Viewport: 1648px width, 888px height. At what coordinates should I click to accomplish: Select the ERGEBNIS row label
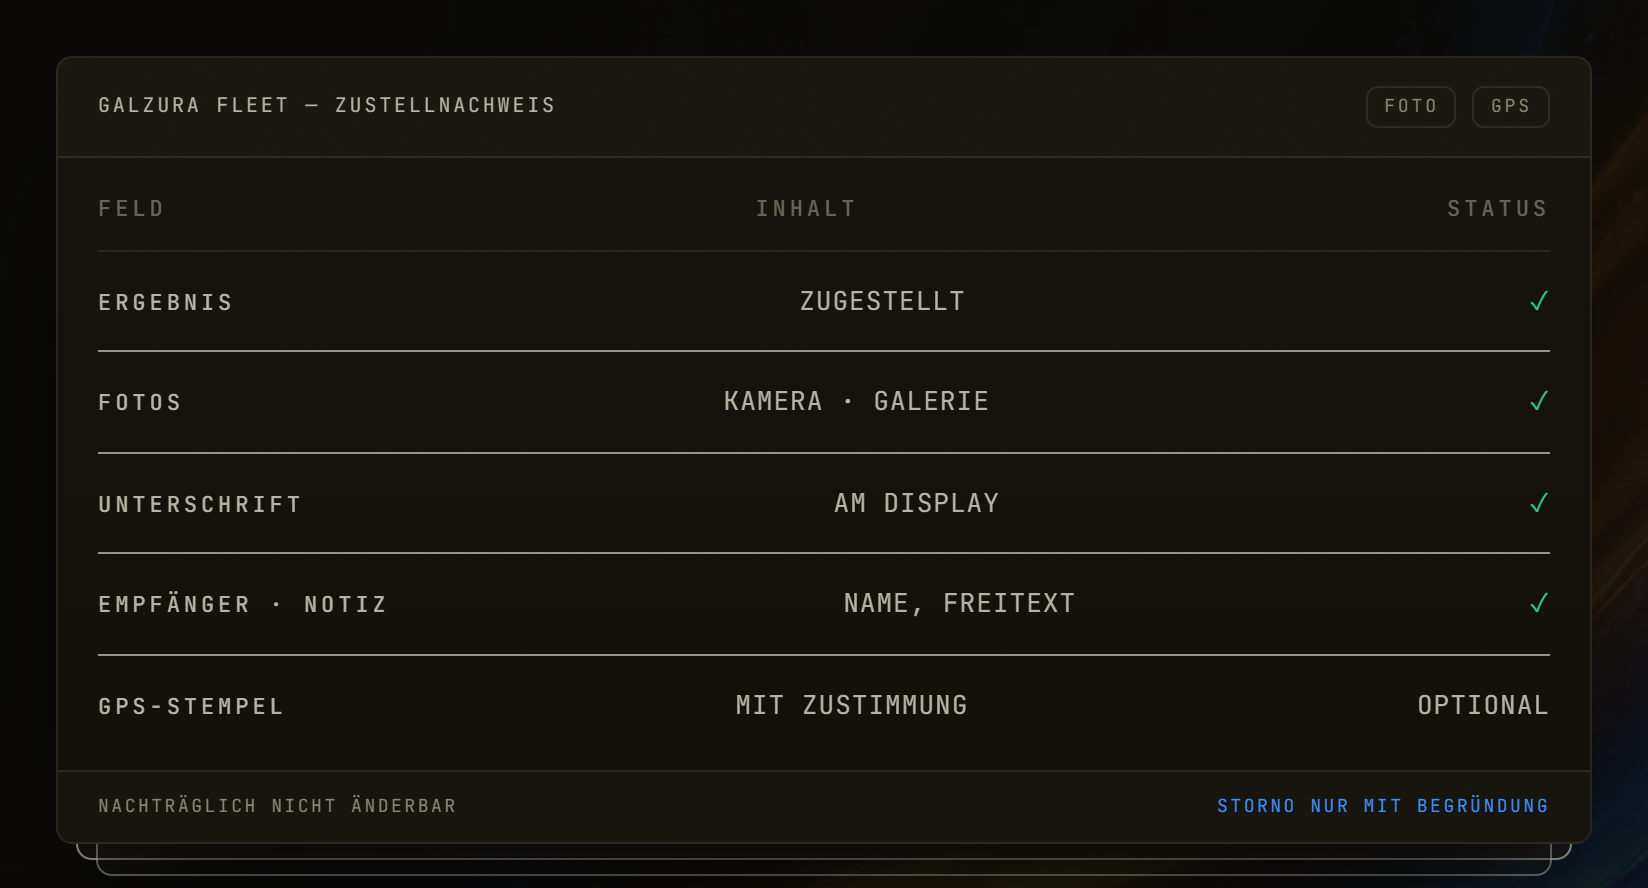coord(166,303)
